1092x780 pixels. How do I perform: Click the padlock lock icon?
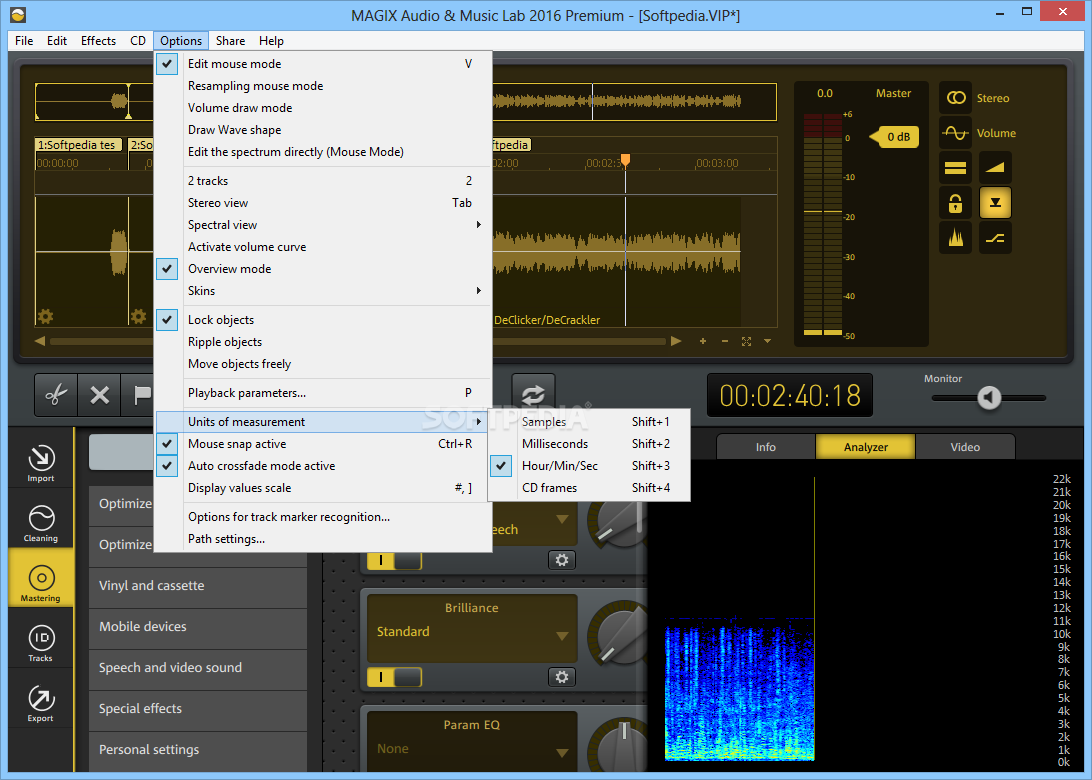coord(956,203)
